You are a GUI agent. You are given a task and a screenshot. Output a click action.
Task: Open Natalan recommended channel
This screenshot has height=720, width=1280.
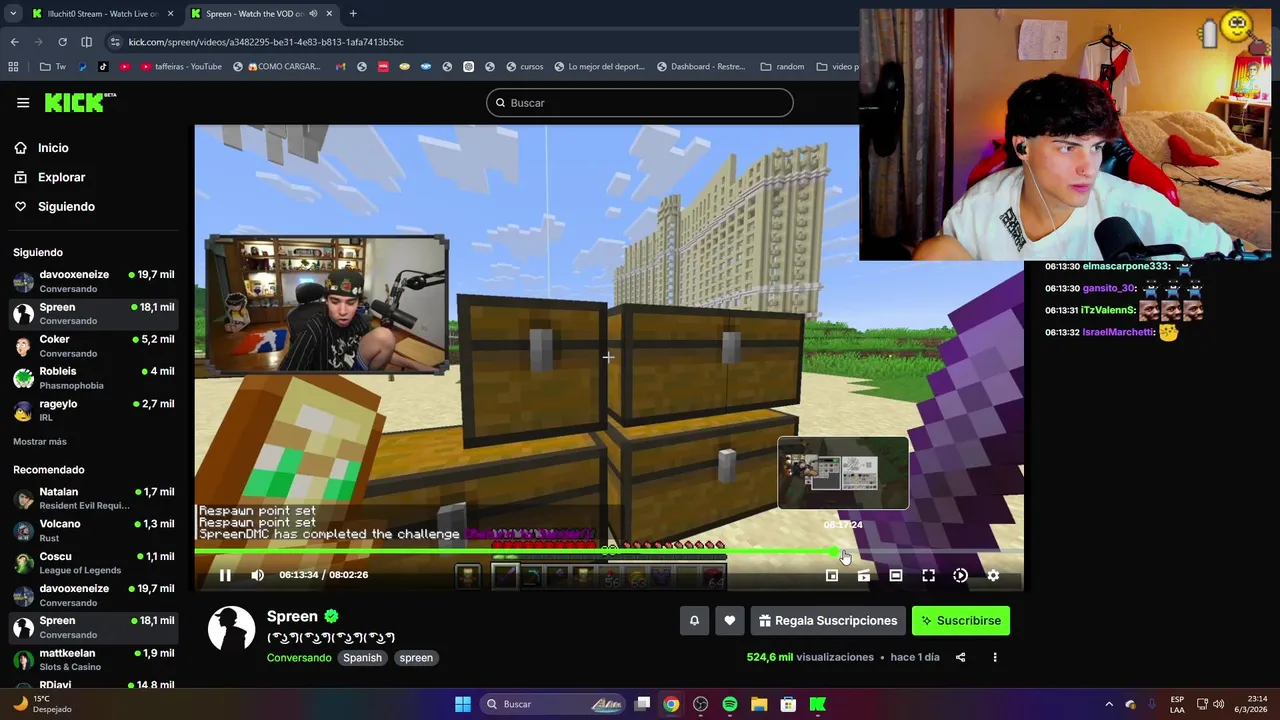94,498
